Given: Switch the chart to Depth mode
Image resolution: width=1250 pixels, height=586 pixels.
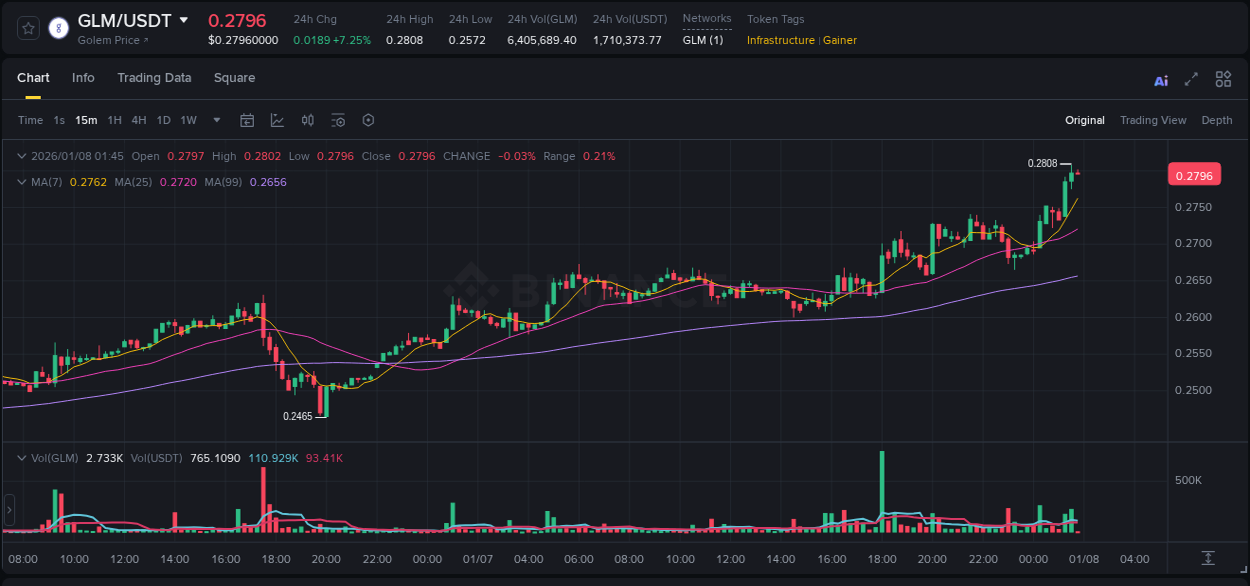Looking at the screenshot, I should click(x=1216, y=120).
